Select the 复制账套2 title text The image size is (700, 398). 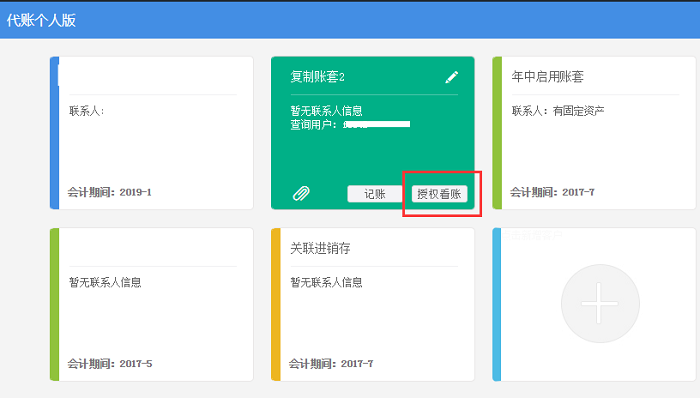pyautogui.click(x=317, y=77)
